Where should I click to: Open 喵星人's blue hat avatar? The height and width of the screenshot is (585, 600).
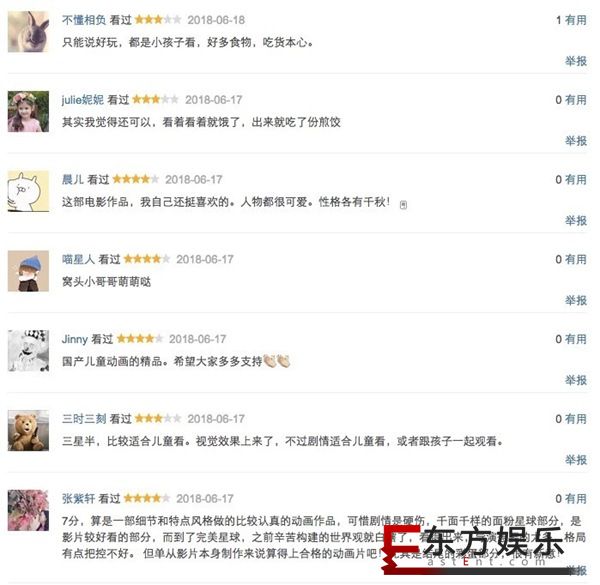click(28, 271)
